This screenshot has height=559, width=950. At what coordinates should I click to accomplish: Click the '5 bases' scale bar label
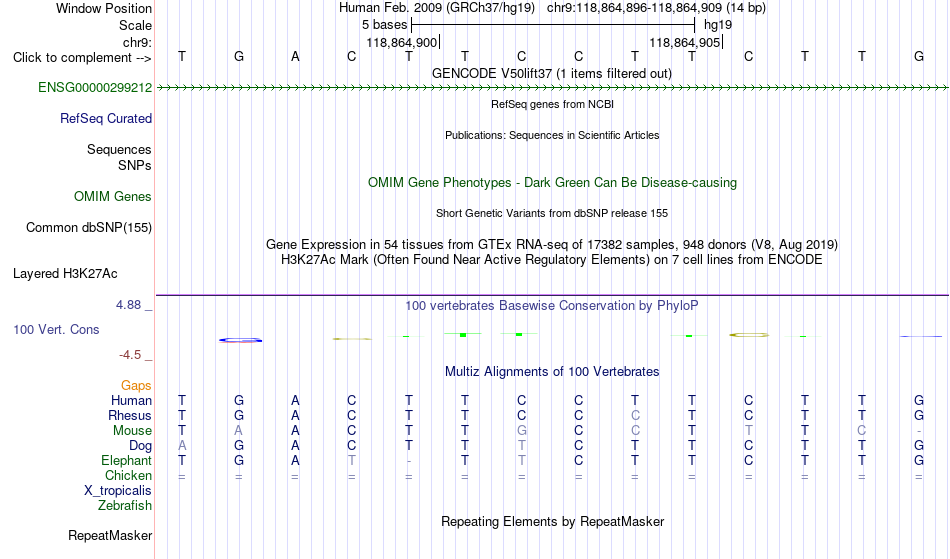(x=385, y=25)
